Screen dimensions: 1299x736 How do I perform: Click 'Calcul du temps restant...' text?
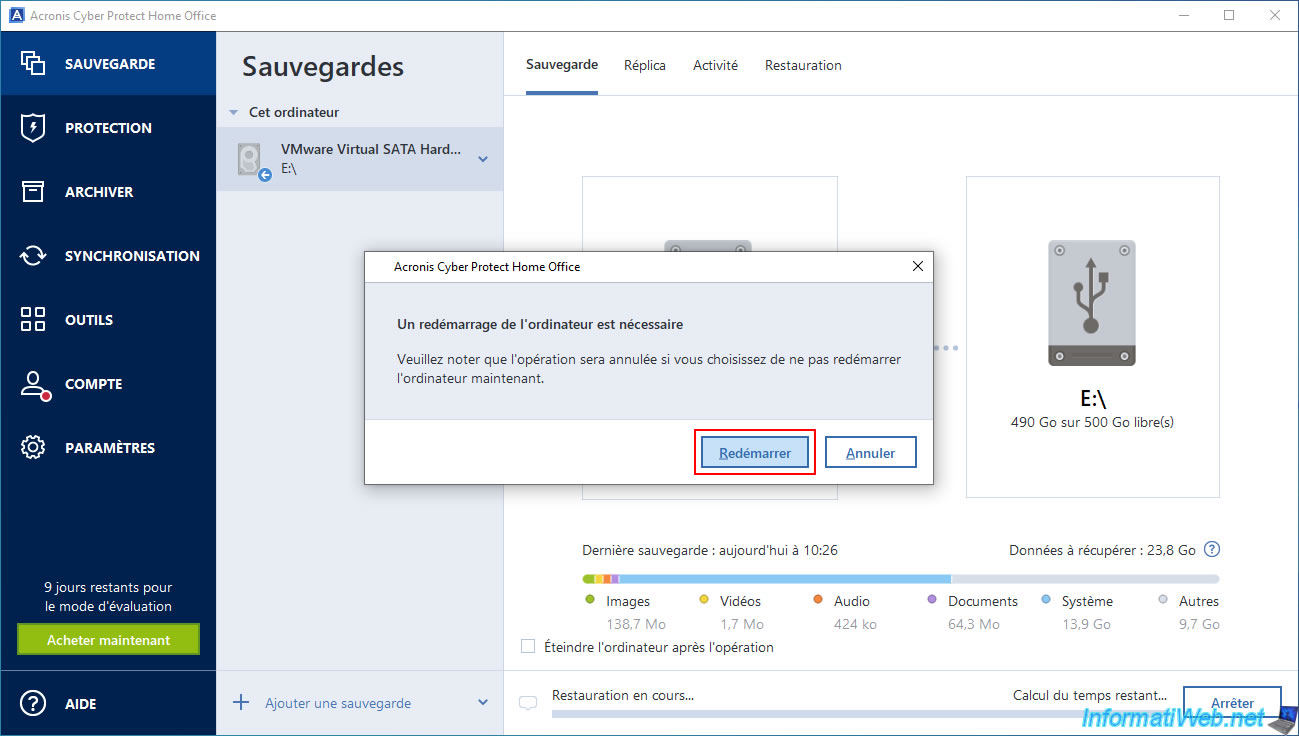click(1090, 695)
